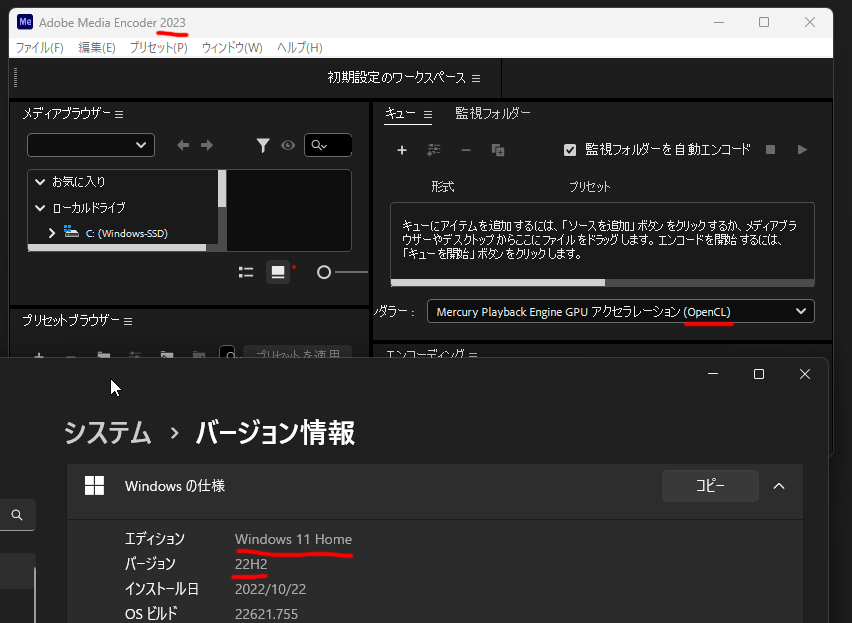The height and width of the screenshot is (623, 852).
Task: Open the 初期設定のワークスペース menu icon
Action: pyautogui.click(x=476, y=78)
